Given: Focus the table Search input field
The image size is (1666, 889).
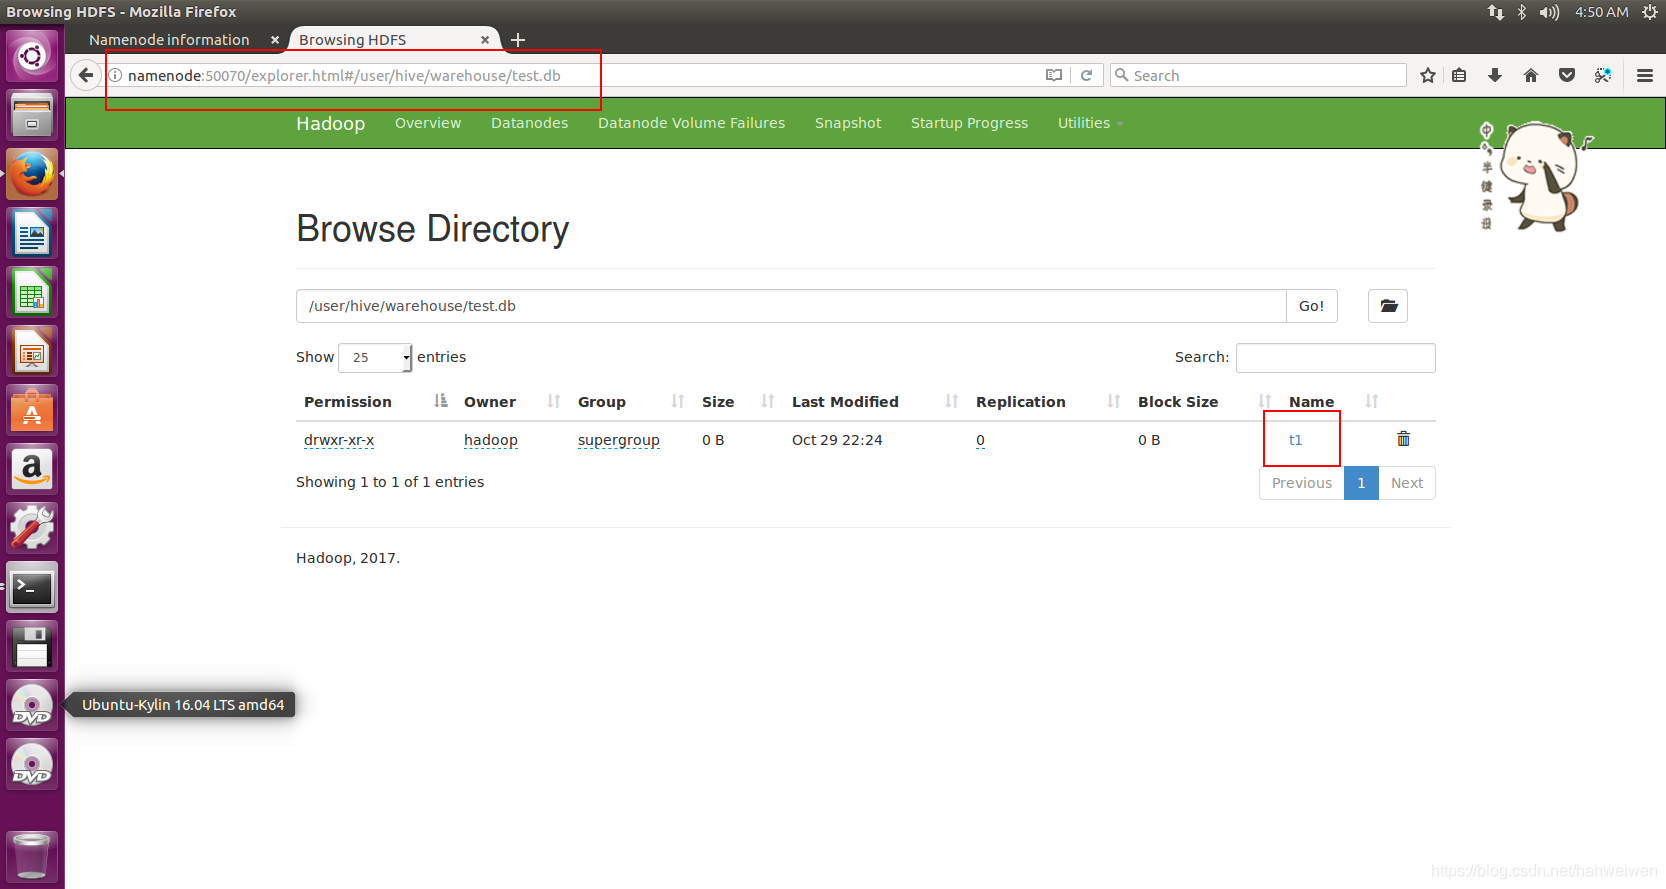Looking at the screenshot, I should [x=1336, y=358].
